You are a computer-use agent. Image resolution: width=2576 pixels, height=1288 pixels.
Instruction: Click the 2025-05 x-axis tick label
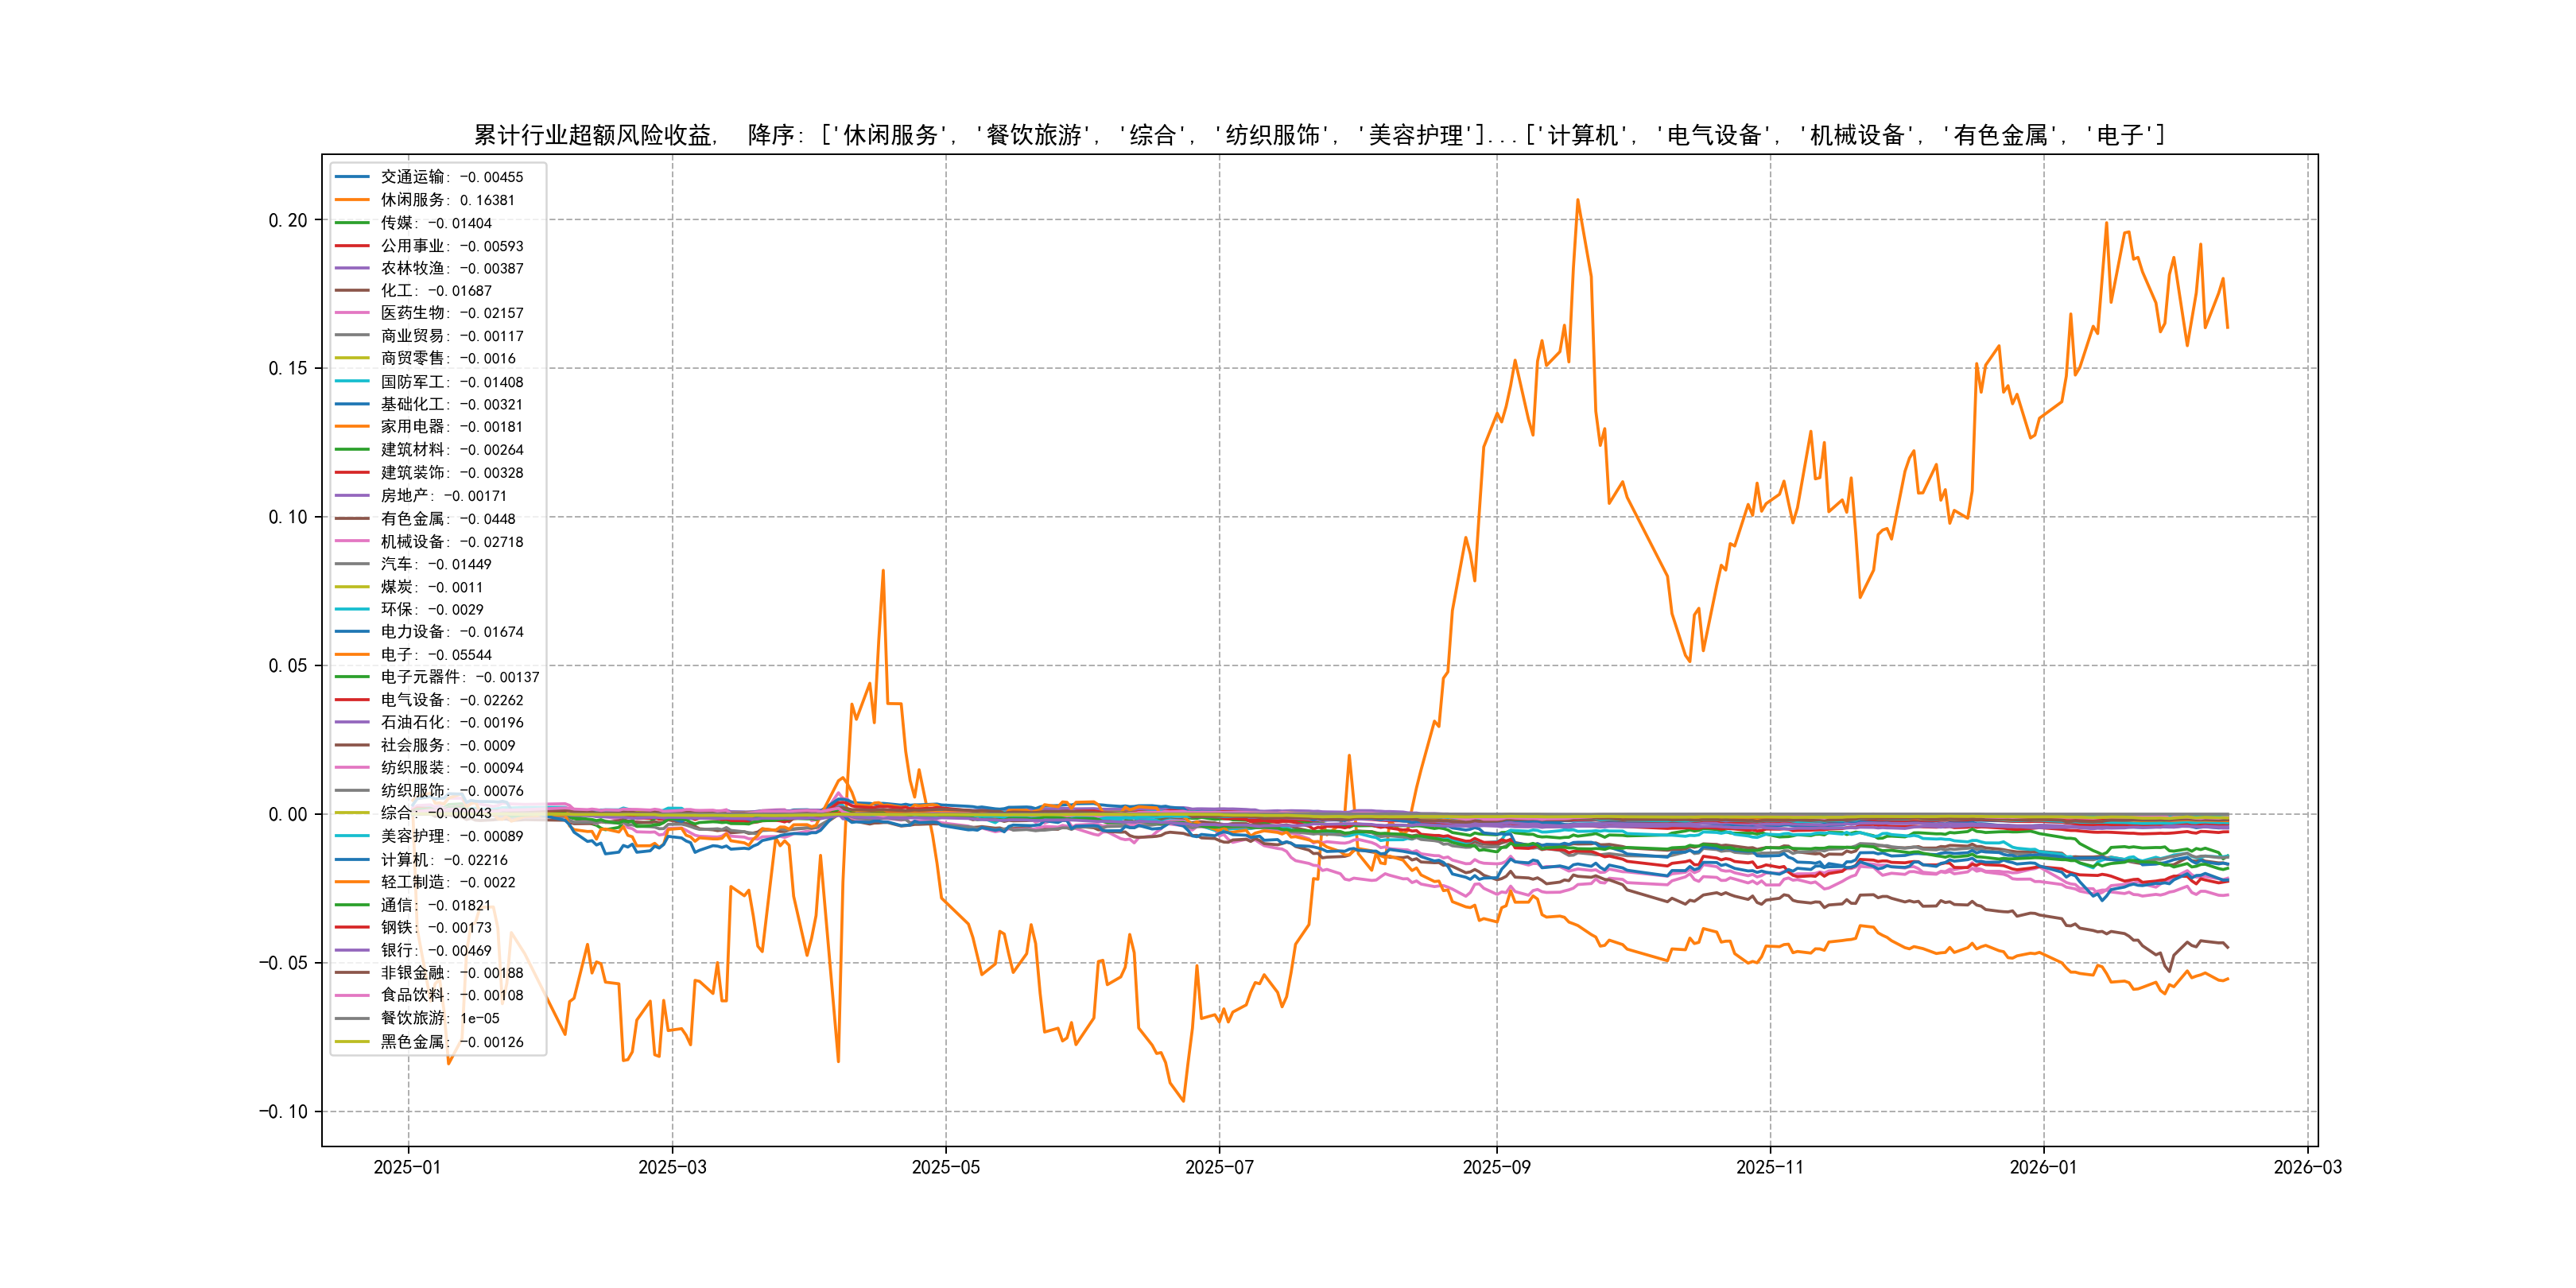(x=945, y=1168)
